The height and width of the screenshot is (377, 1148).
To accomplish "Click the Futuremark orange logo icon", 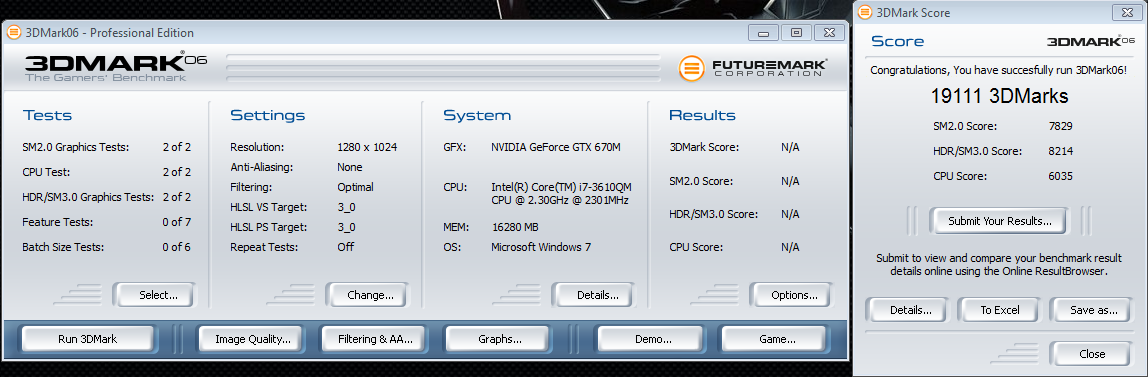I will coord(691,68).
